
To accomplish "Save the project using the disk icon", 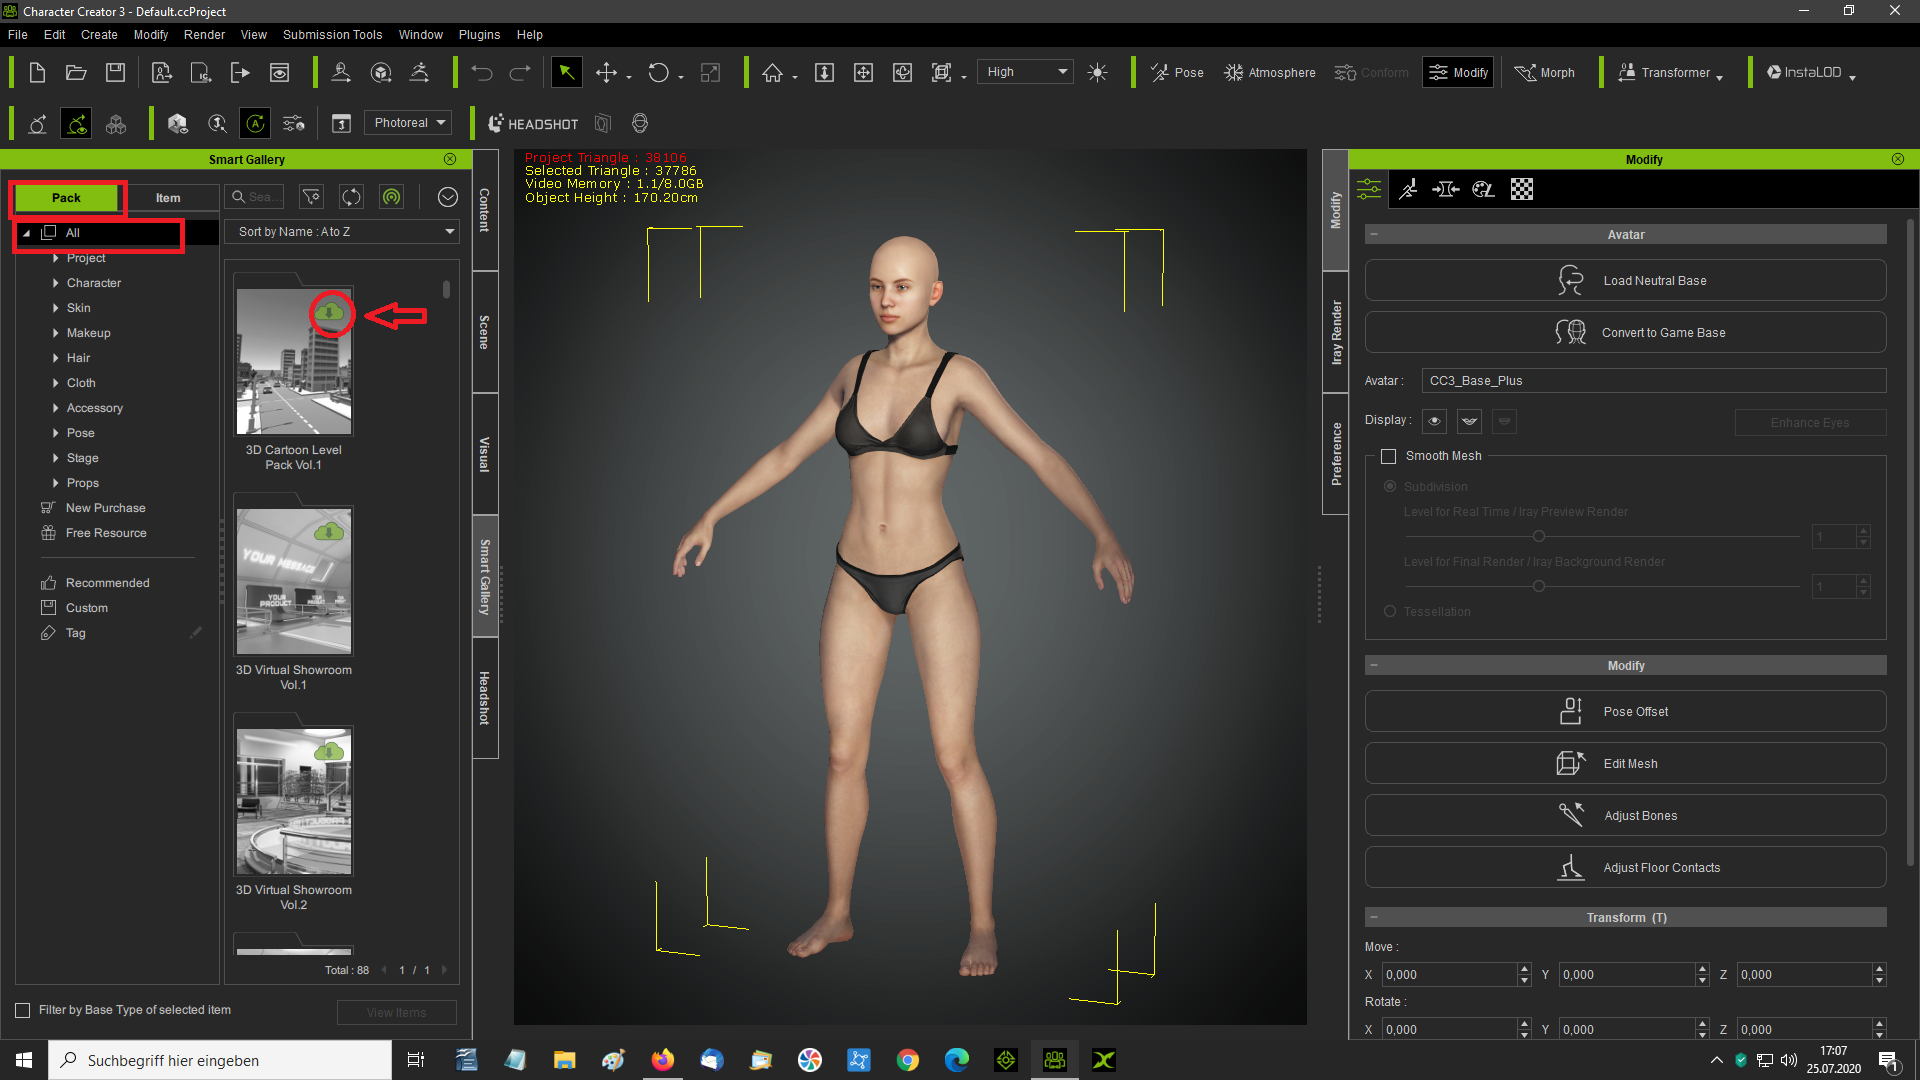I will click(x=116, y=72).
